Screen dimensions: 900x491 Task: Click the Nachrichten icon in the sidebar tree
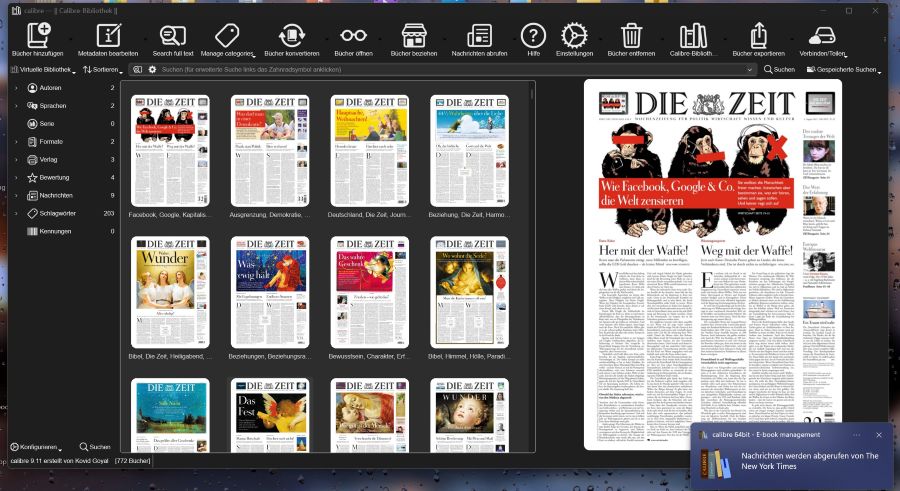click(x=32, y=195)
